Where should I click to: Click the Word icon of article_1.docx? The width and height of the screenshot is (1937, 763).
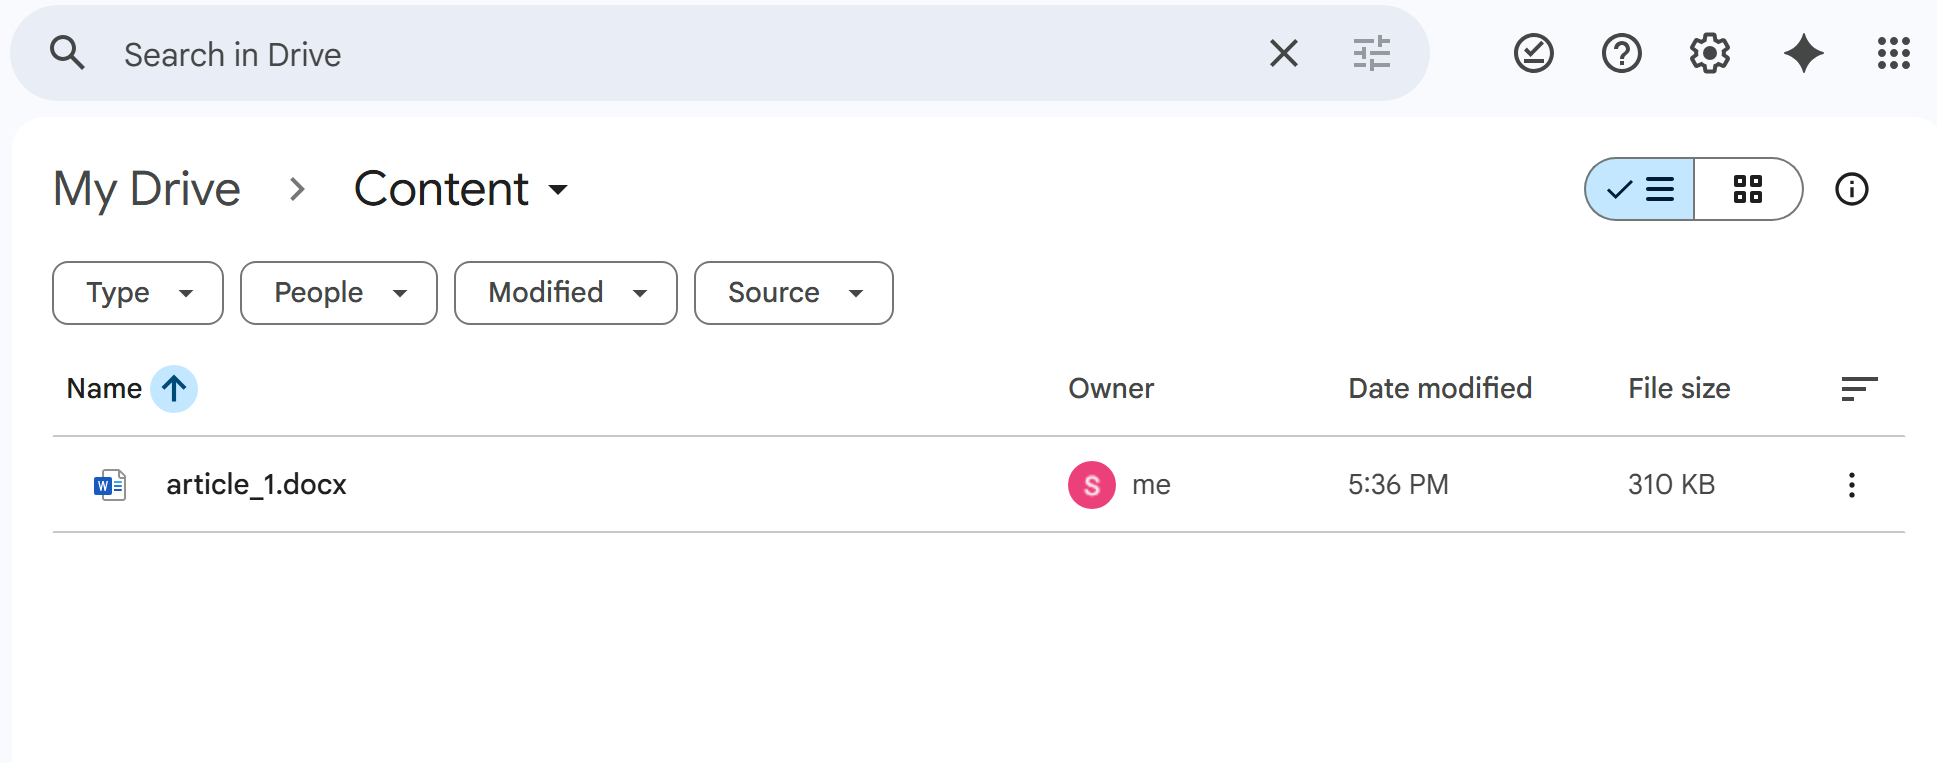click(110, 485)
